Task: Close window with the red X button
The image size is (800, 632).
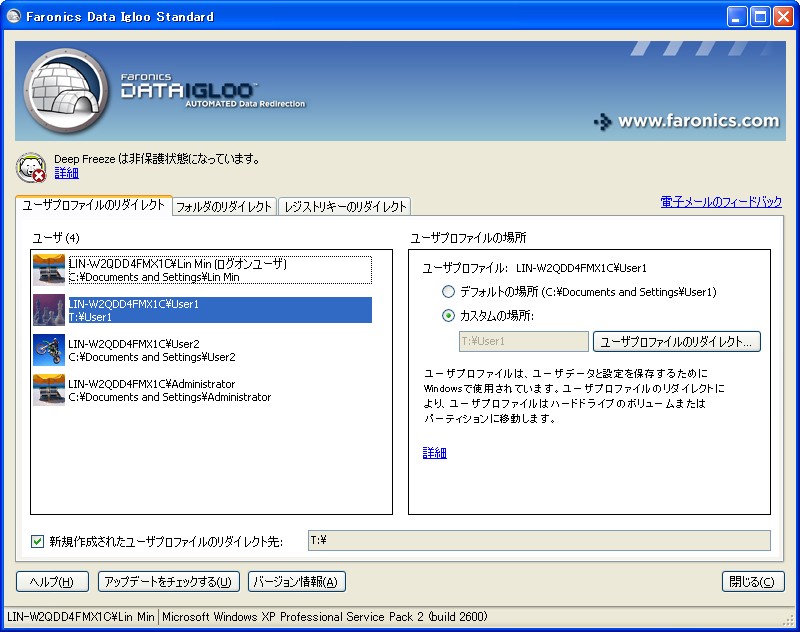Action: tap(783, 17)
